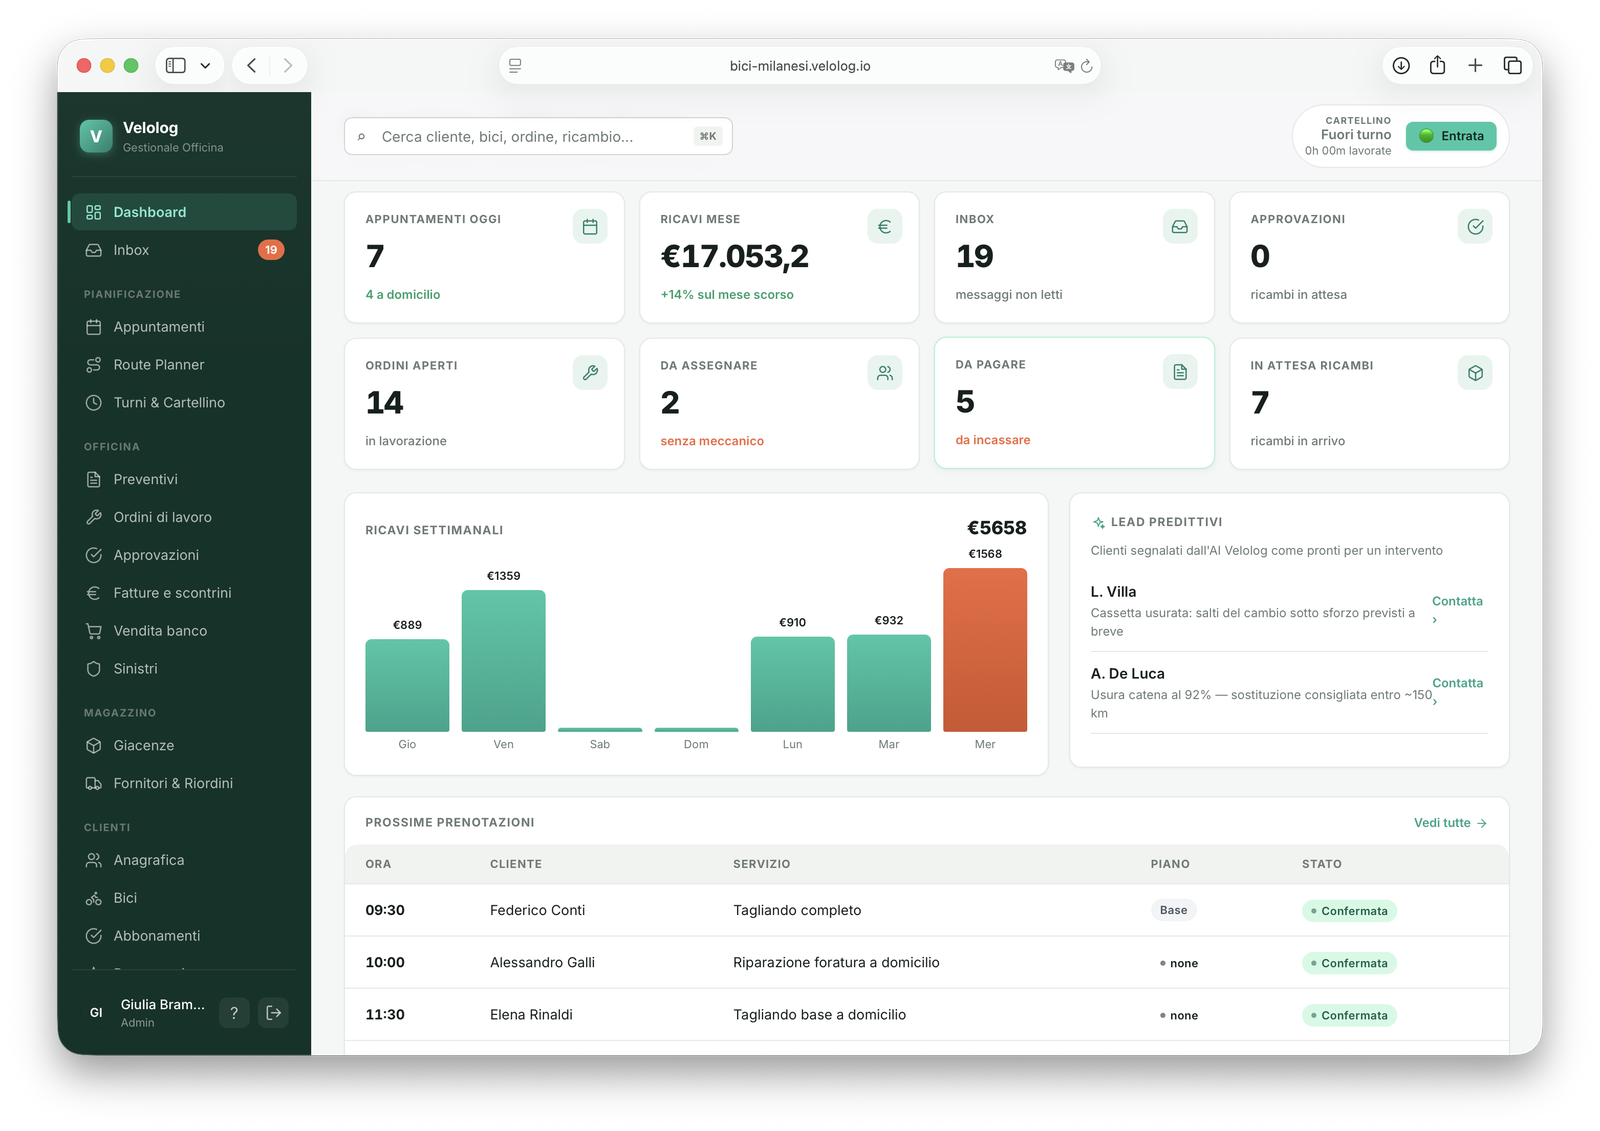Open Turni & Cartellino
The image size is (1600, 1131).
click(x=183, y=403)
